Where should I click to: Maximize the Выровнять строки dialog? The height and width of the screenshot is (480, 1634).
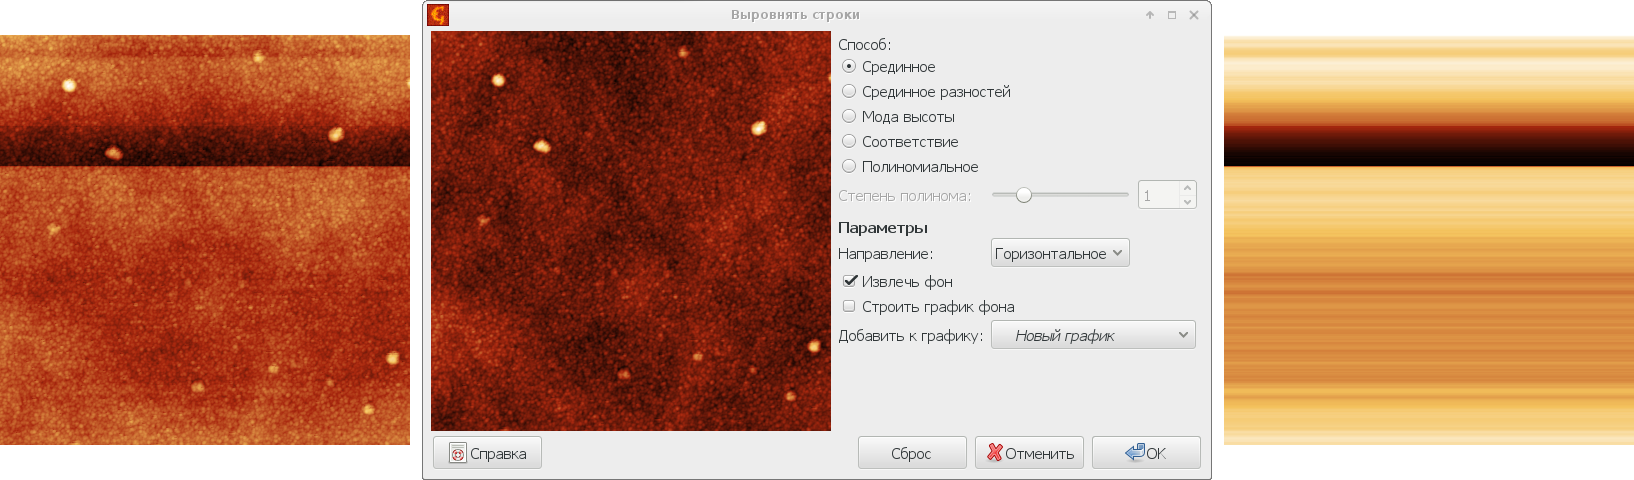point(1172,15)
